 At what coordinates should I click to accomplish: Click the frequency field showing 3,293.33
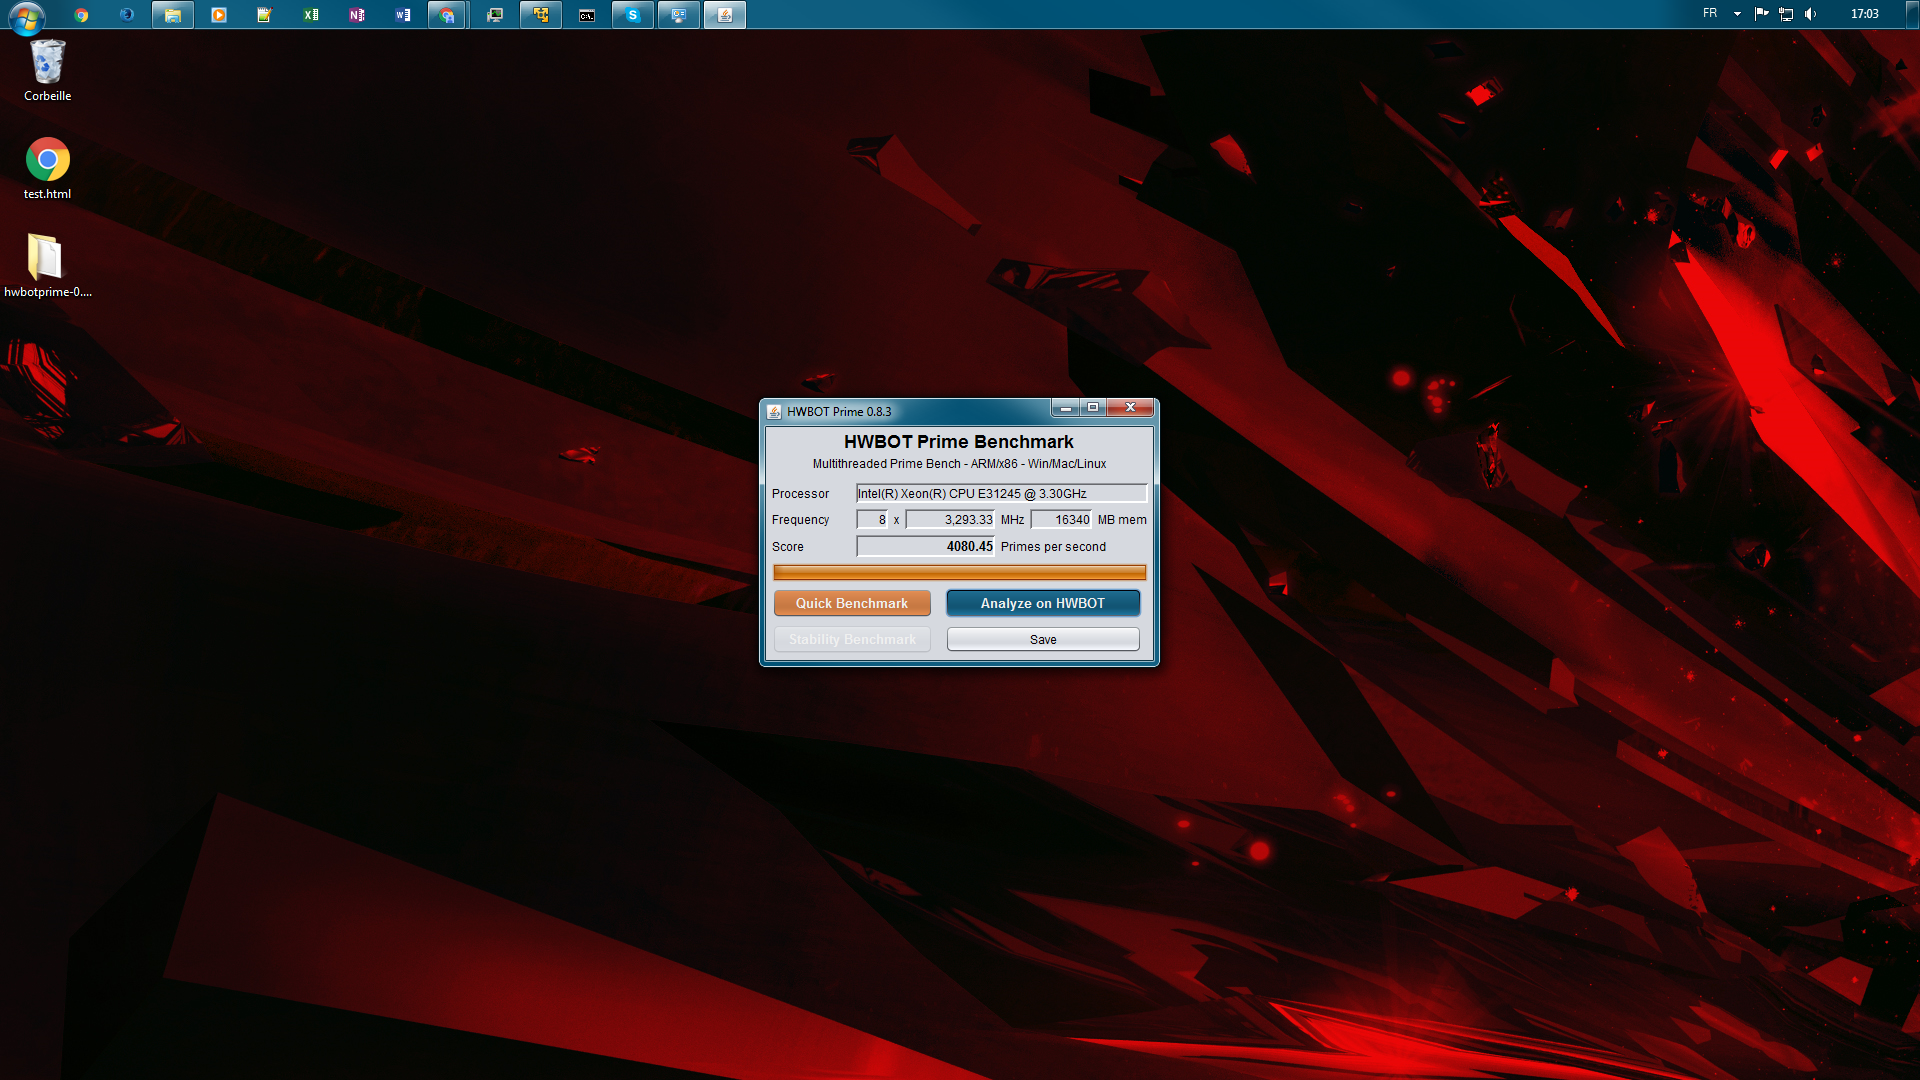950,520
